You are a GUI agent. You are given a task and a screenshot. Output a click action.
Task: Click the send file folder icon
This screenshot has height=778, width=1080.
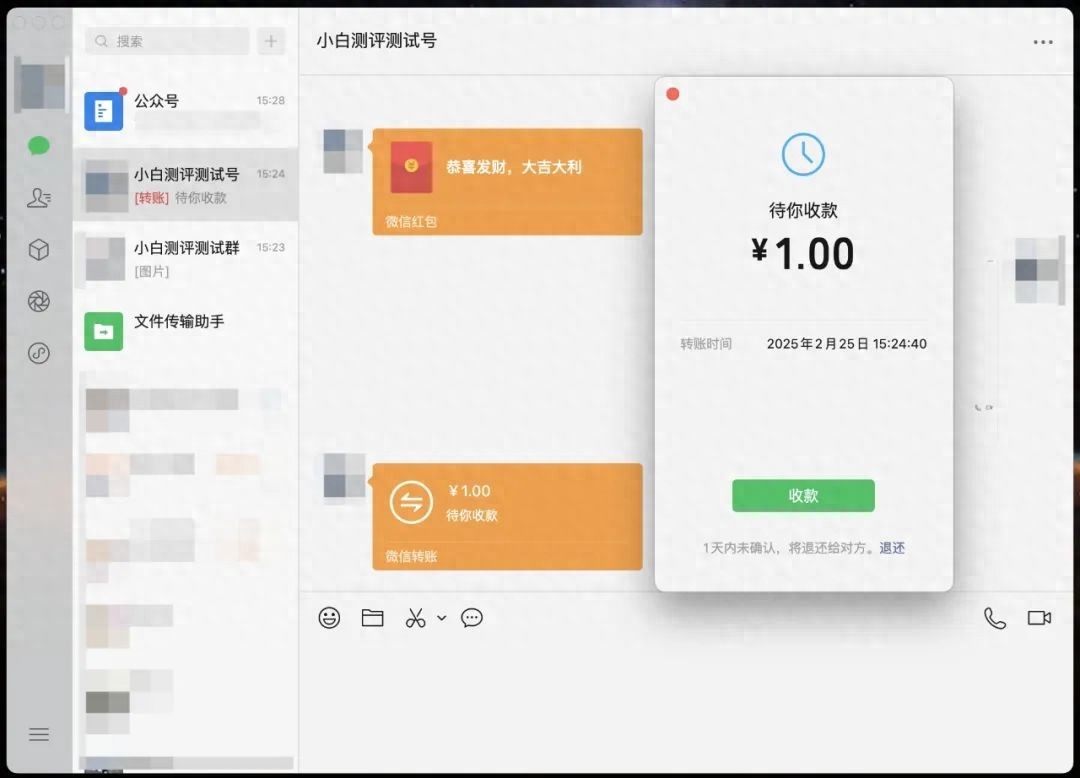373,618
